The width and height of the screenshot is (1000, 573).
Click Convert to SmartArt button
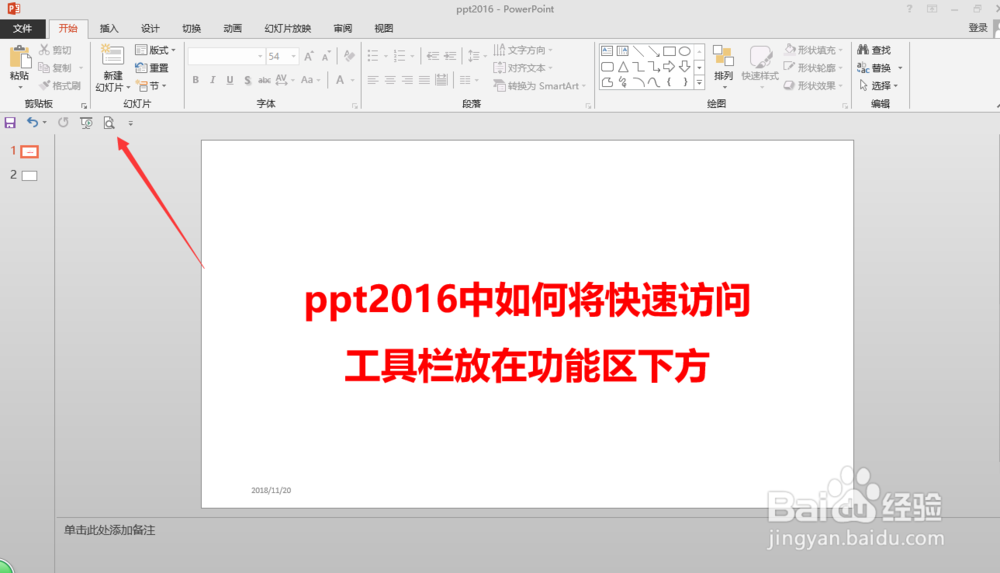[x=539, y=86]
